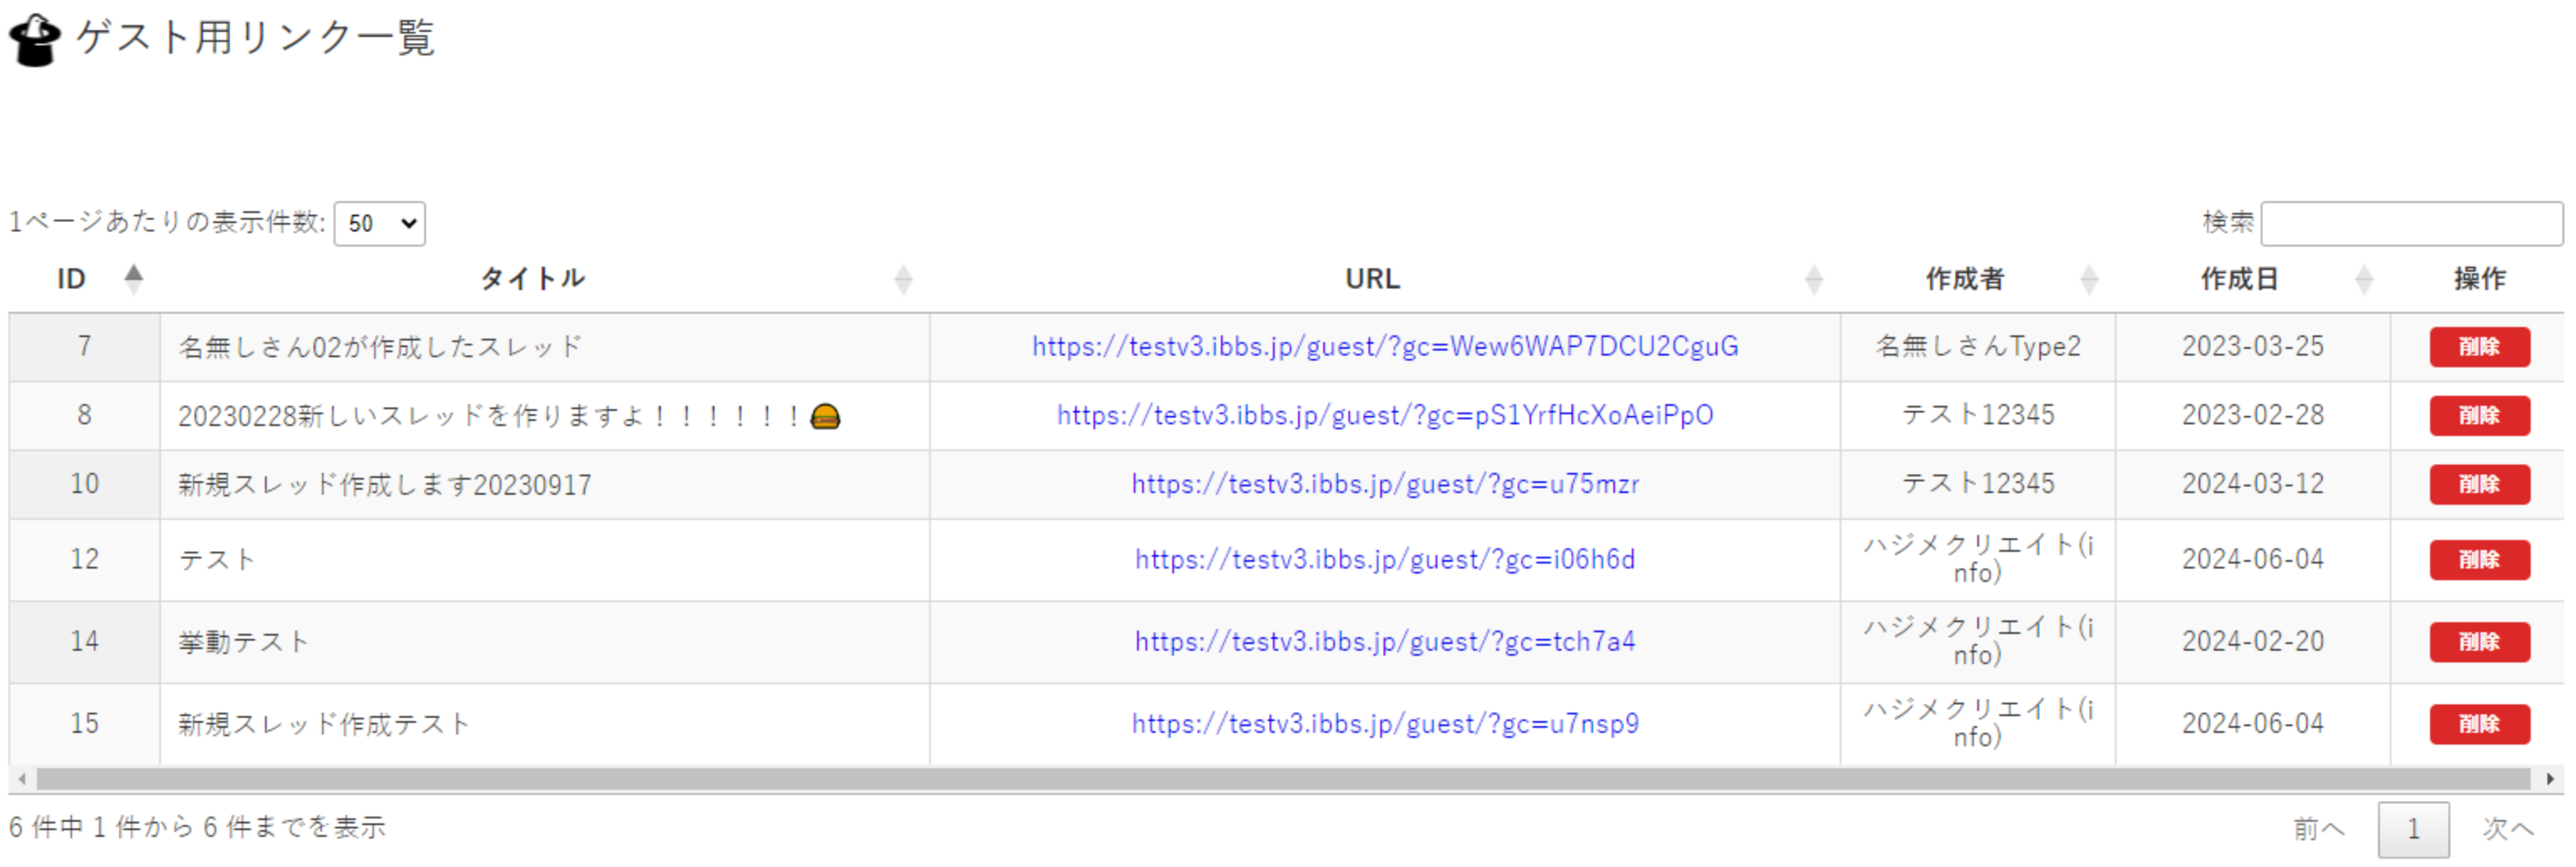Go to previous page with 前へ
This screenshot has height=867, width=2576.
[x=2317, y=828]
